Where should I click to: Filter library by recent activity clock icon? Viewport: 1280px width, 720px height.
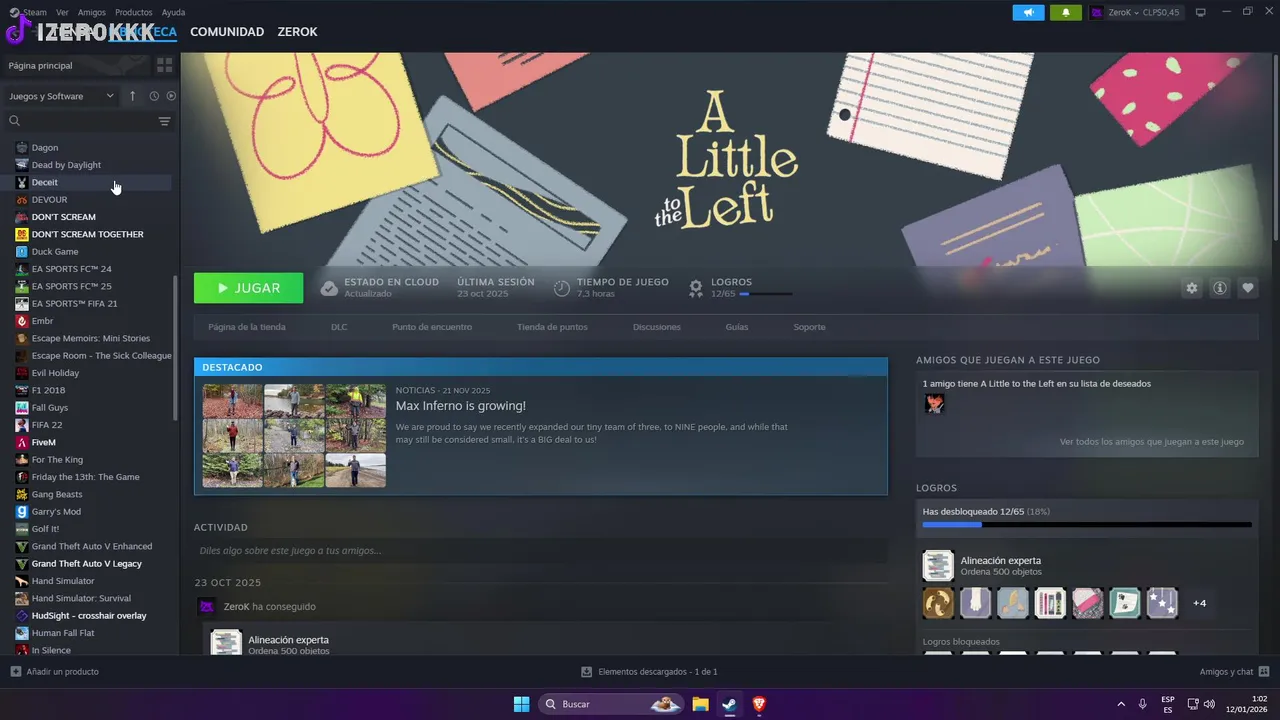coord(154,96)
